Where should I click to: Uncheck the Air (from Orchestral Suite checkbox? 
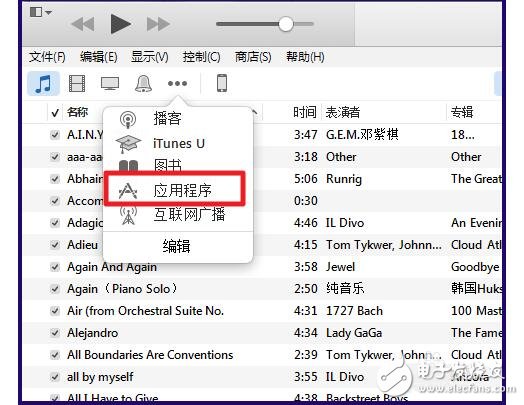click(x=55, y=311)
